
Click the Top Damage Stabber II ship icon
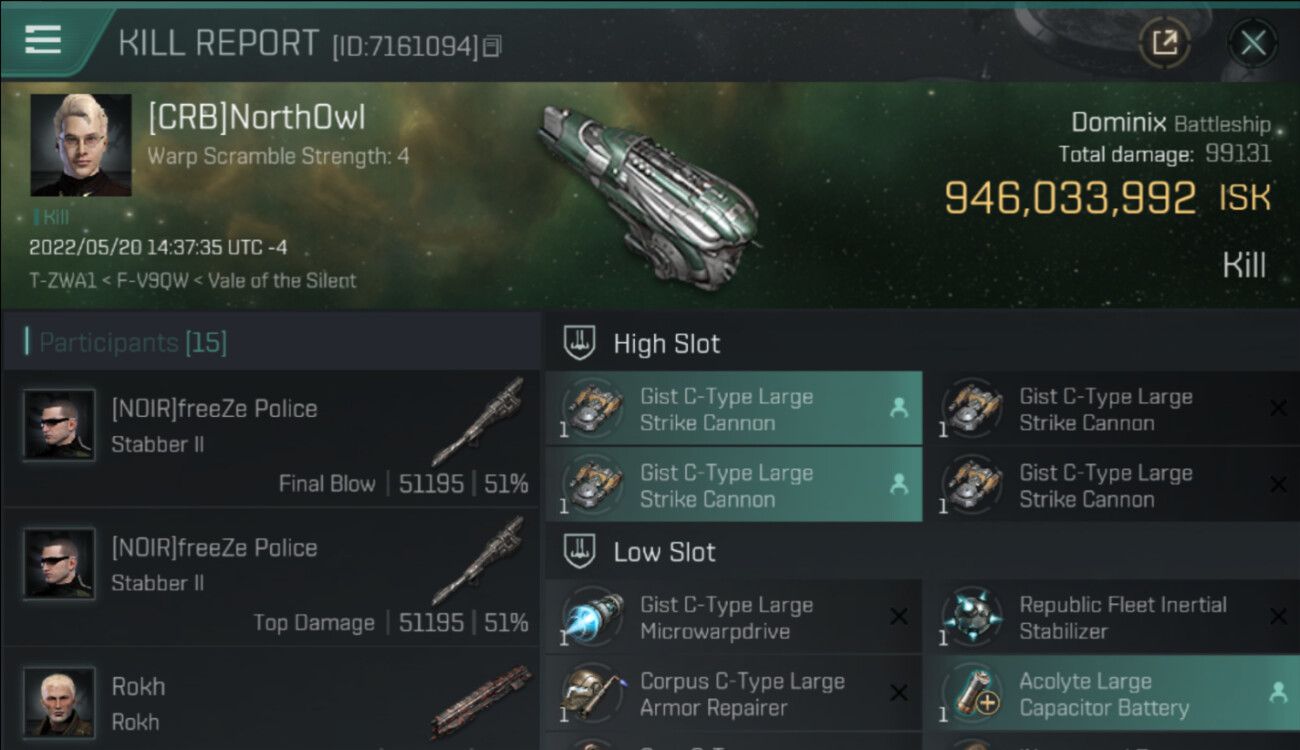481,561
